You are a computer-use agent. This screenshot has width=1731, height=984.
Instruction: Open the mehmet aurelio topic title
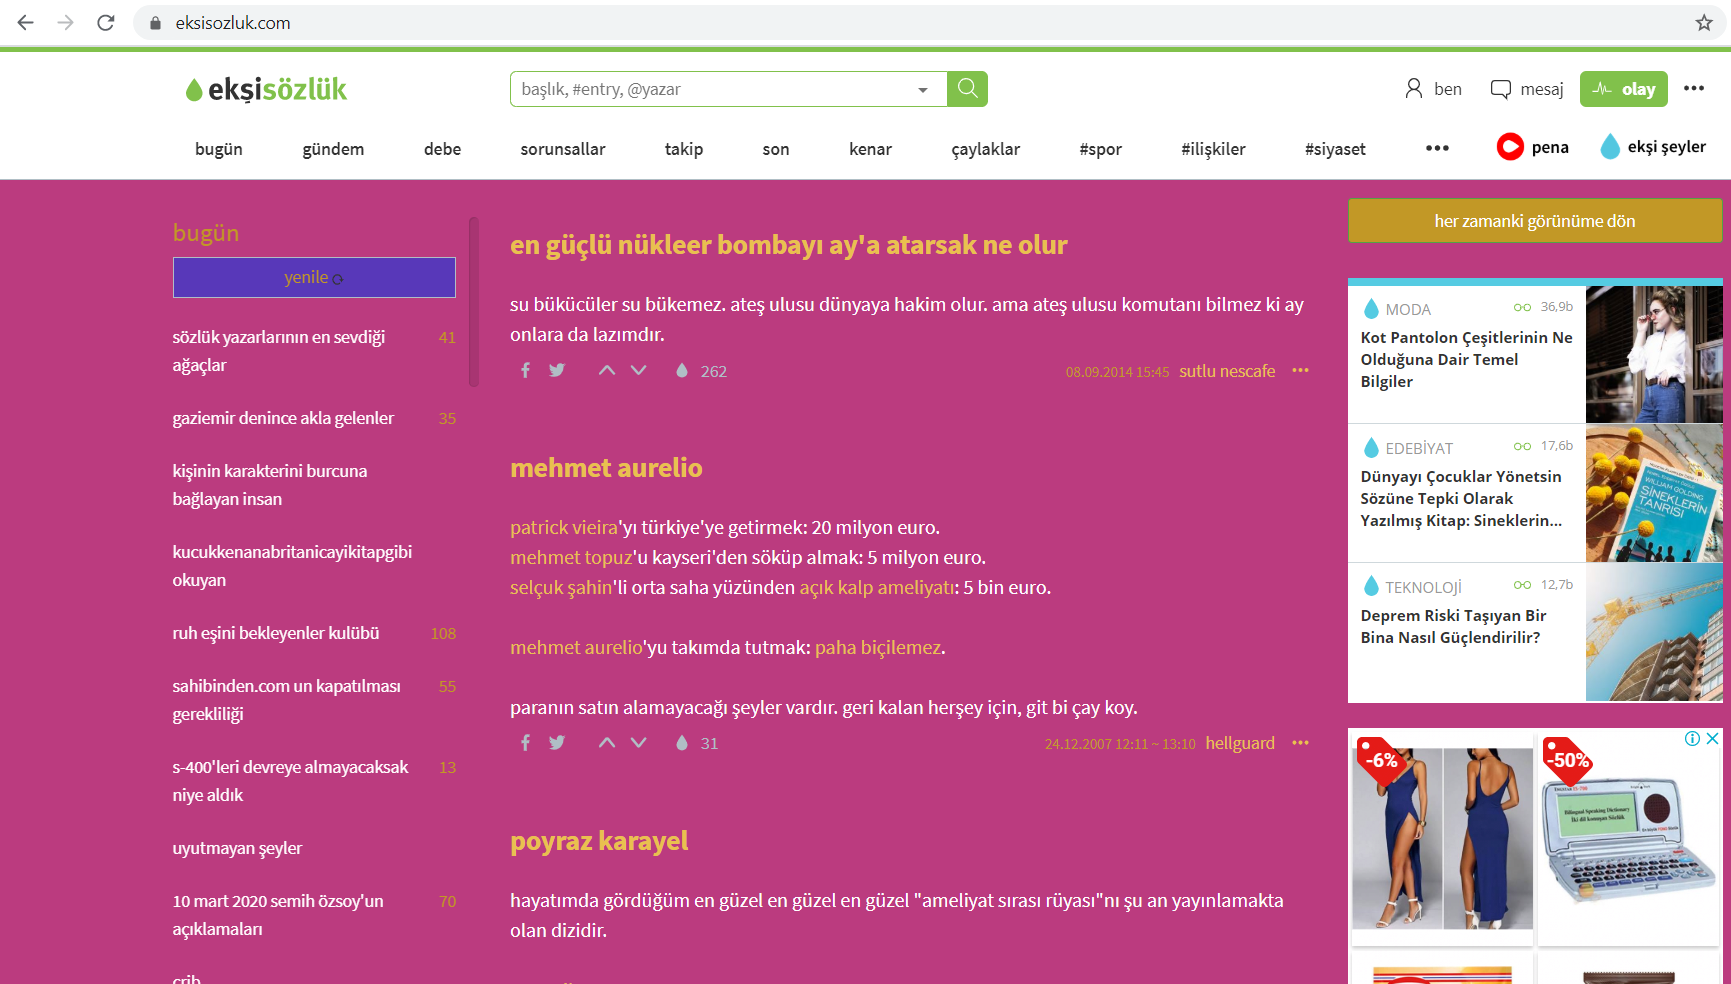point(606,468)
